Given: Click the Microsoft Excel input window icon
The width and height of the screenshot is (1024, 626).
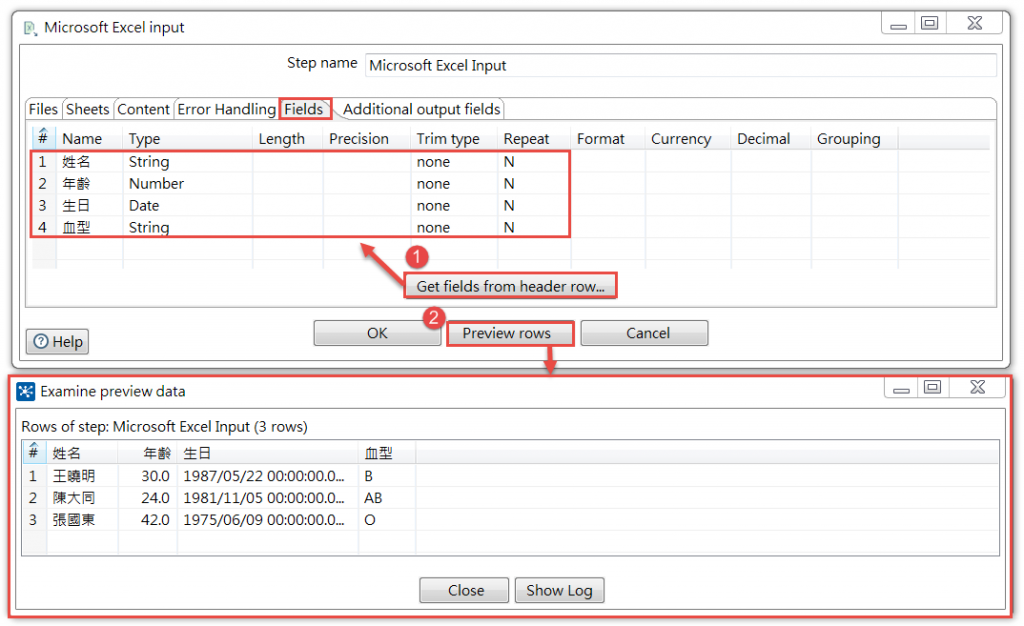Looking at the screenshot, I should click(x=30, y=28).
